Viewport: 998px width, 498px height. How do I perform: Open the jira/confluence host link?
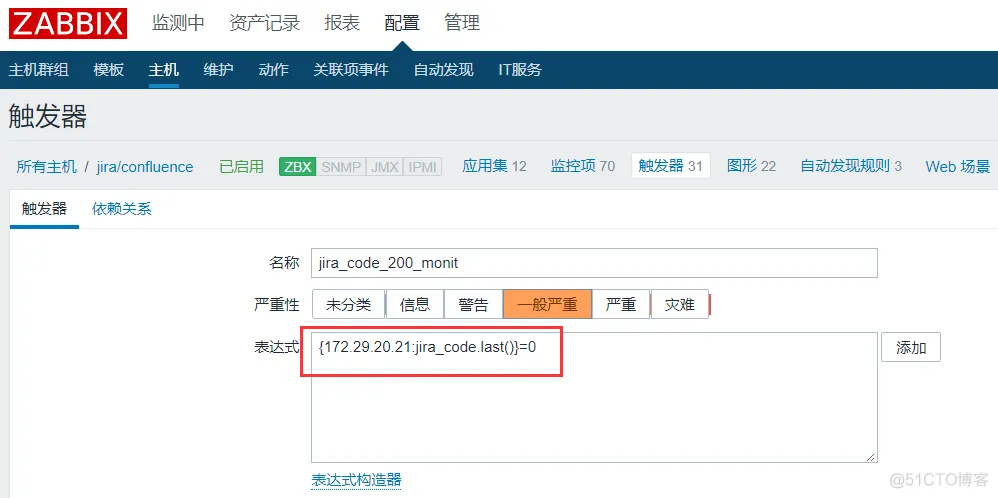[145, 167]
